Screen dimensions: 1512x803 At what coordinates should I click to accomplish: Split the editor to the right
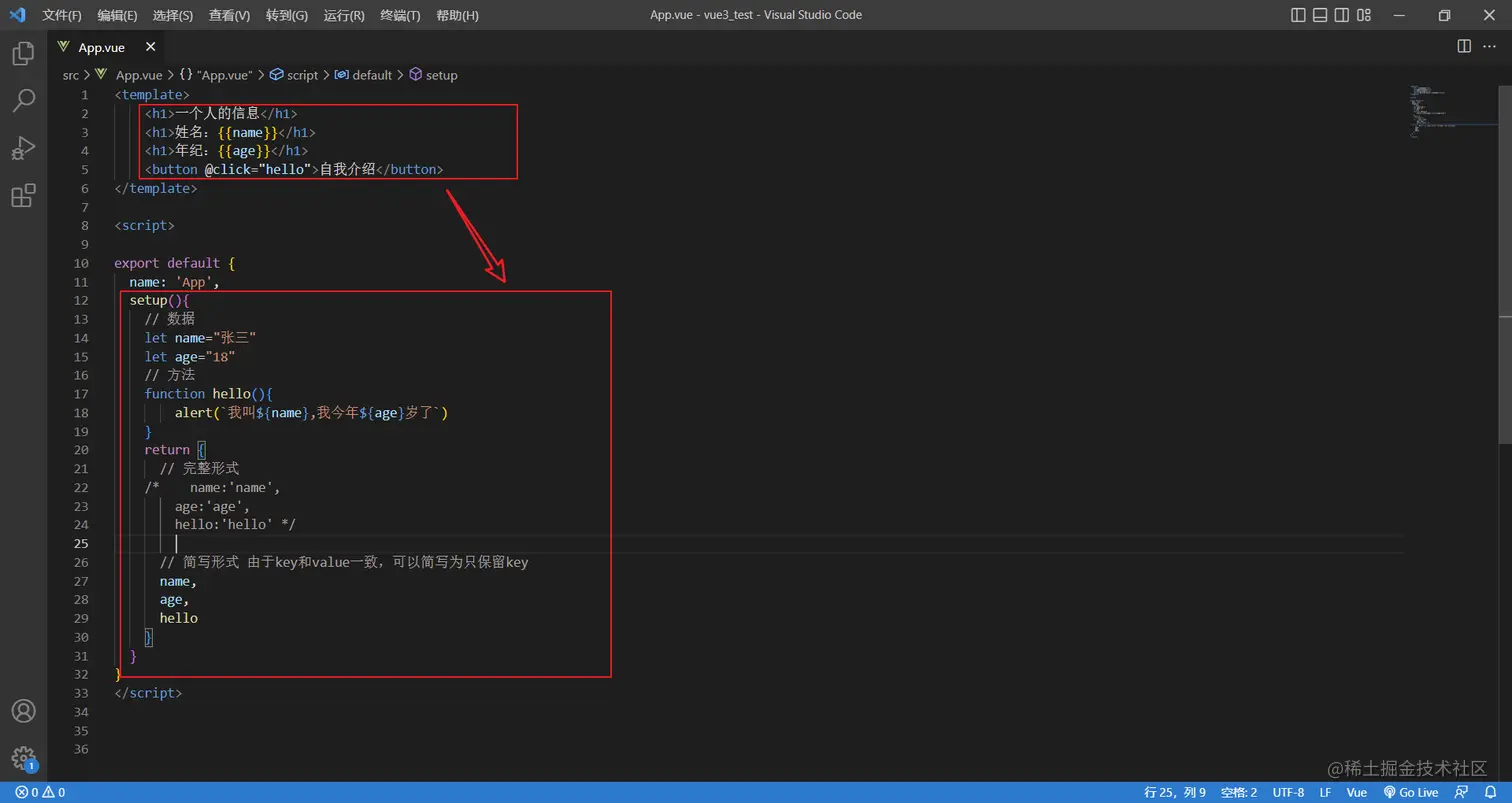[1464, 46]
